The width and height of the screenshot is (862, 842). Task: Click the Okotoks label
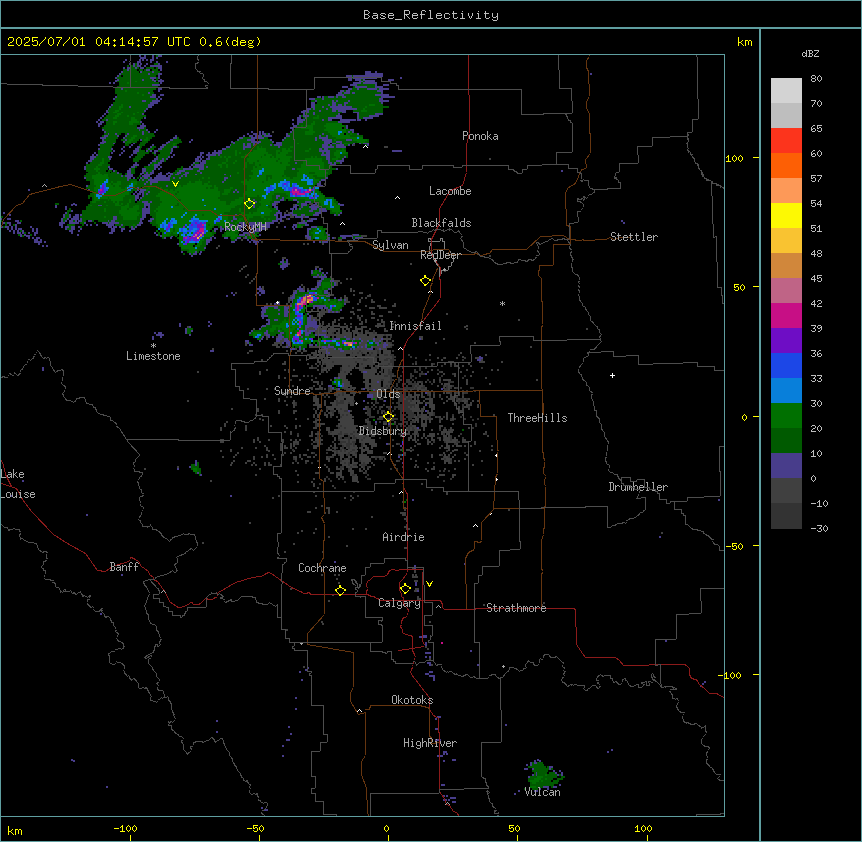pos(412,700)
